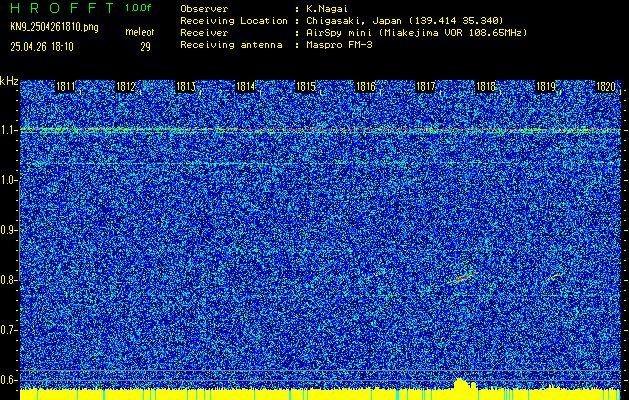Click the 0.7 frequency axis label
Image resolution: width=629 pixels, height=400 pixels.
pyautogui.click(x=8, y=330)
